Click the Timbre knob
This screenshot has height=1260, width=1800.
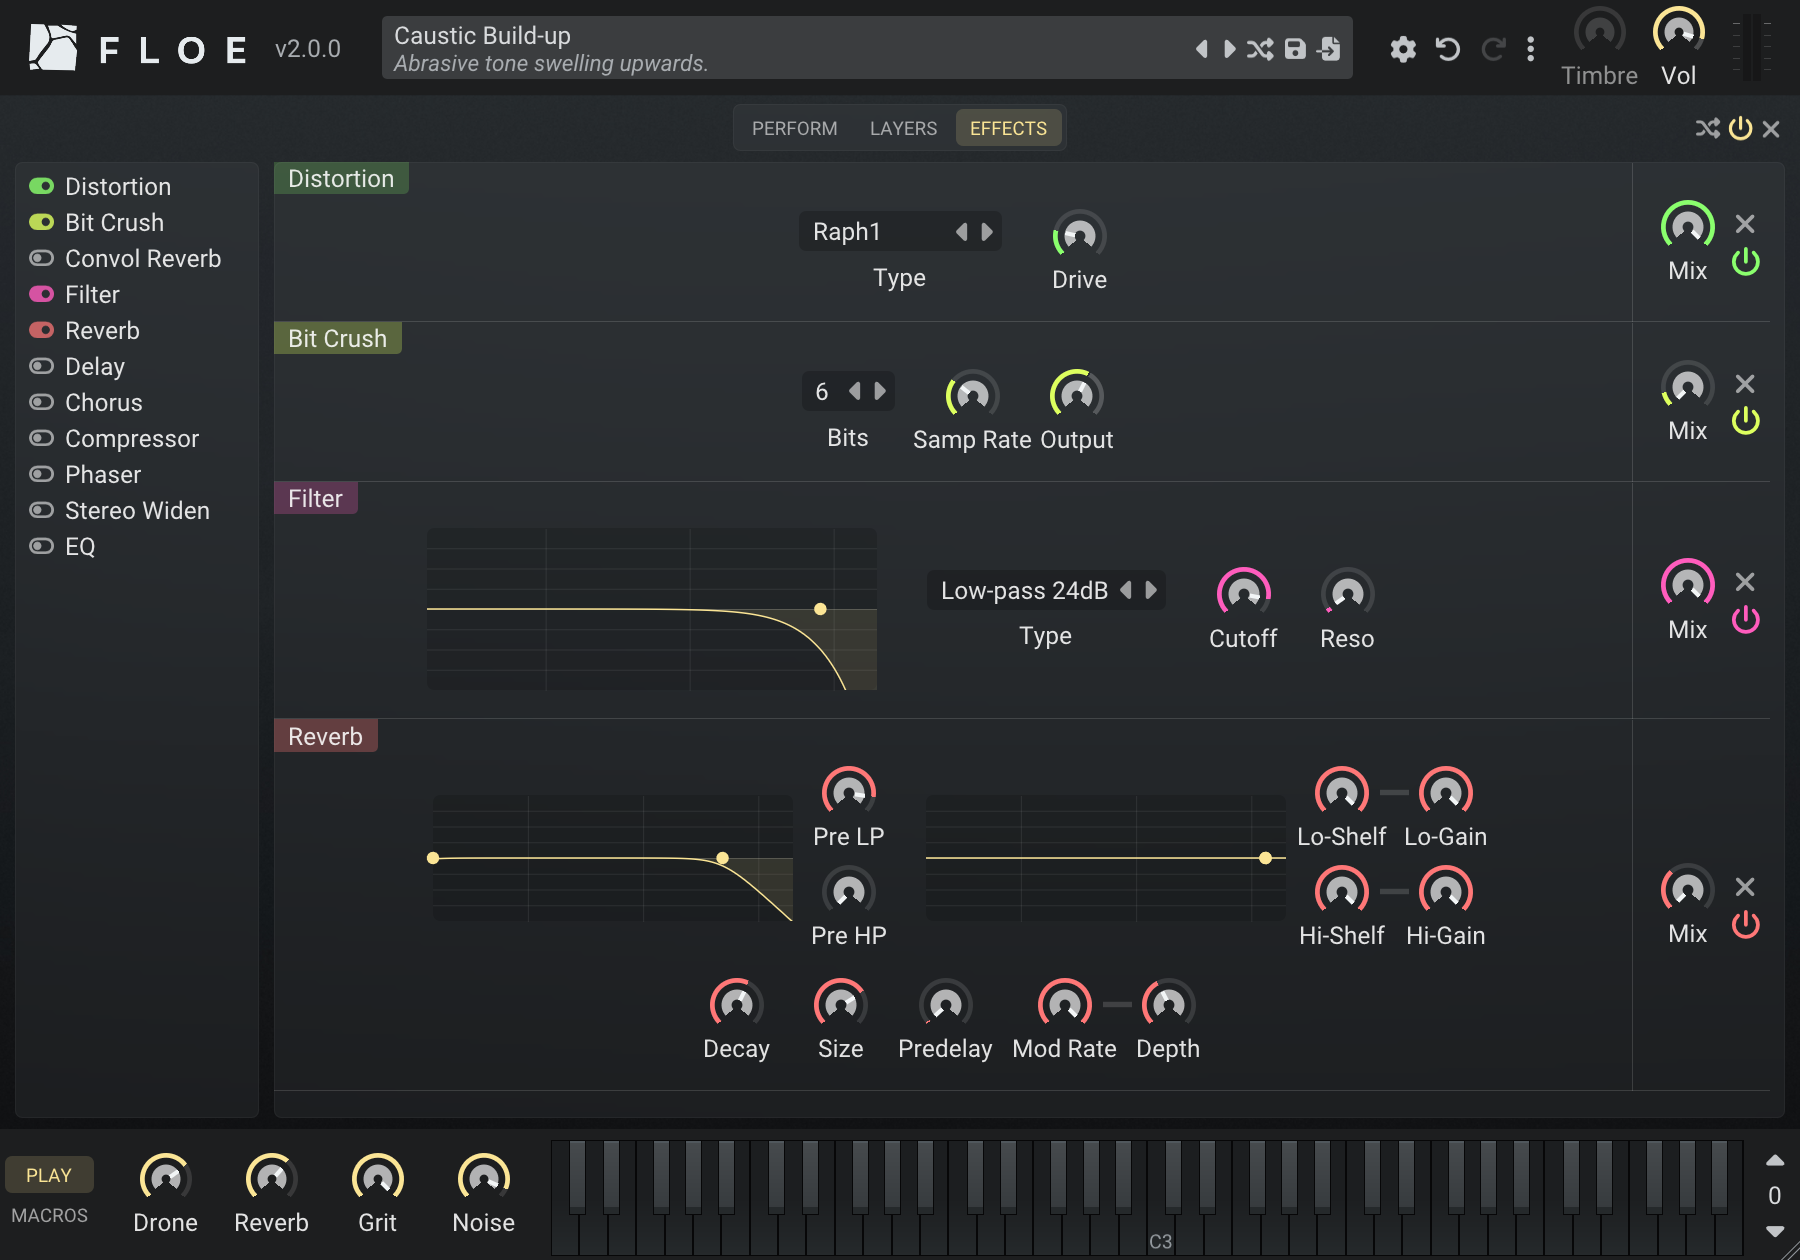coord(1599,32)
